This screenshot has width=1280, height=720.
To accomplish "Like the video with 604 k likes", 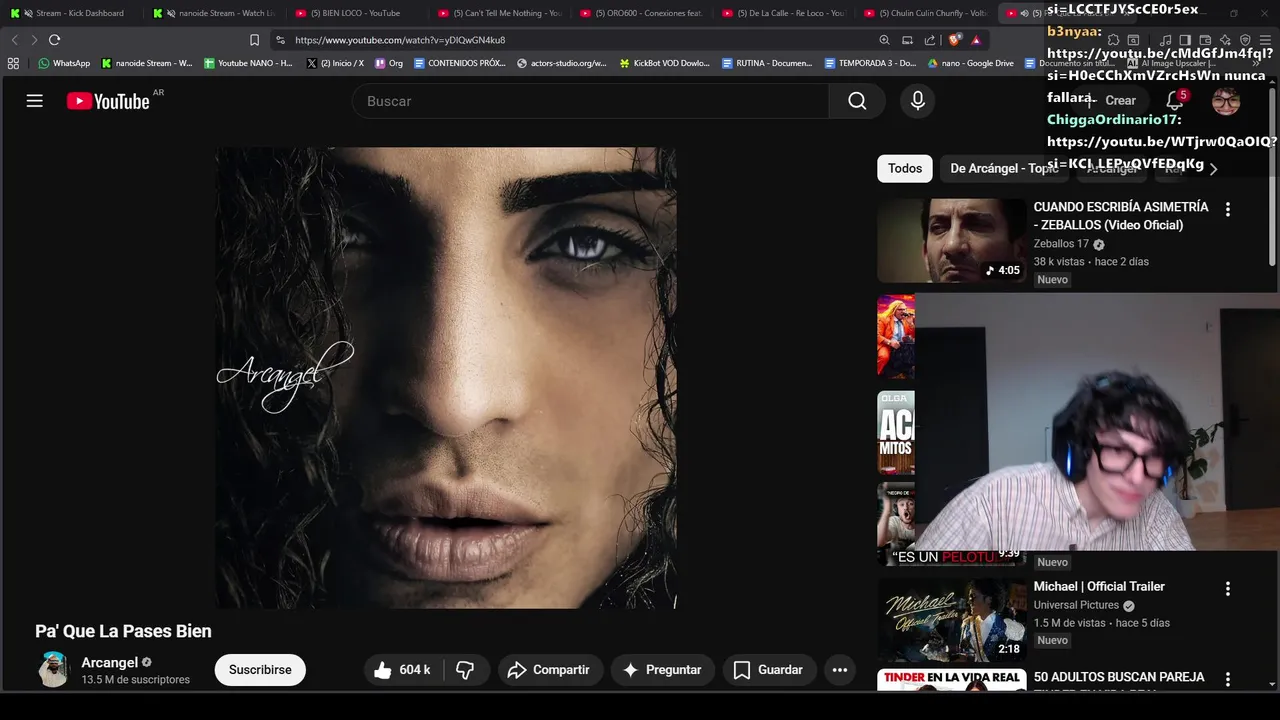I will [402, 670].
